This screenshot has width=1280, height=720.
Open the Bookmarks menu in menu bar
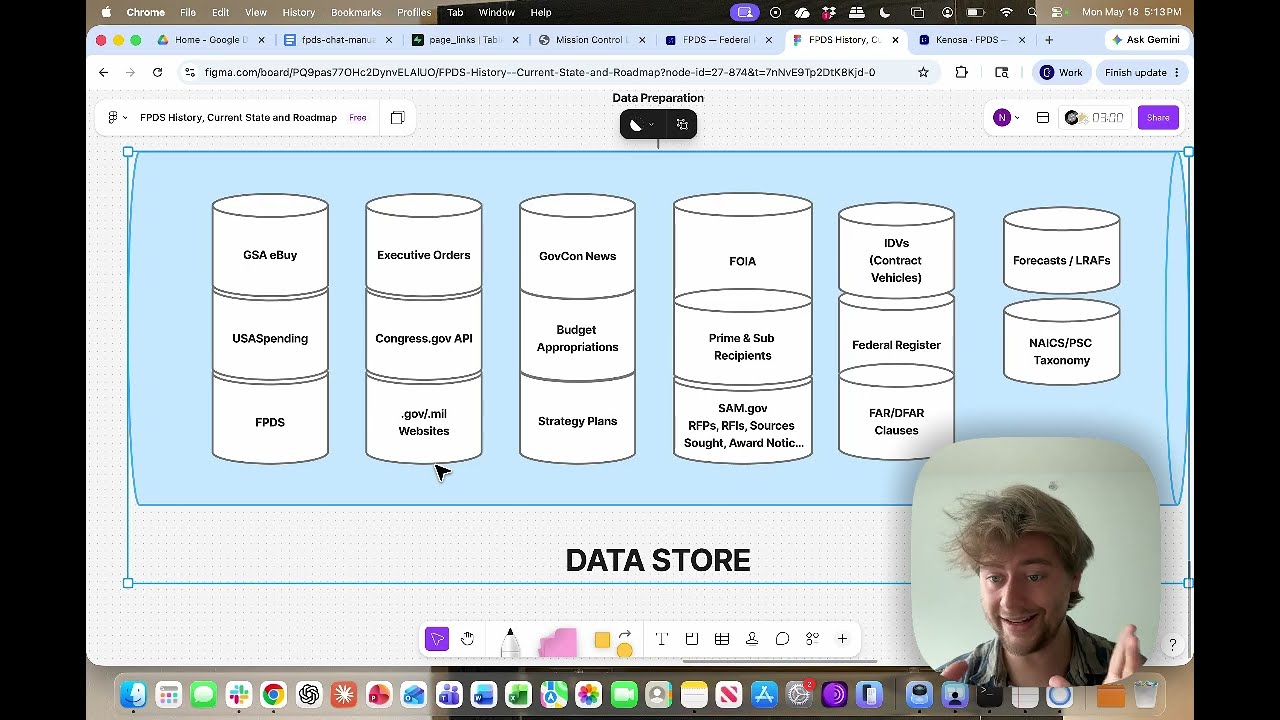356,12
